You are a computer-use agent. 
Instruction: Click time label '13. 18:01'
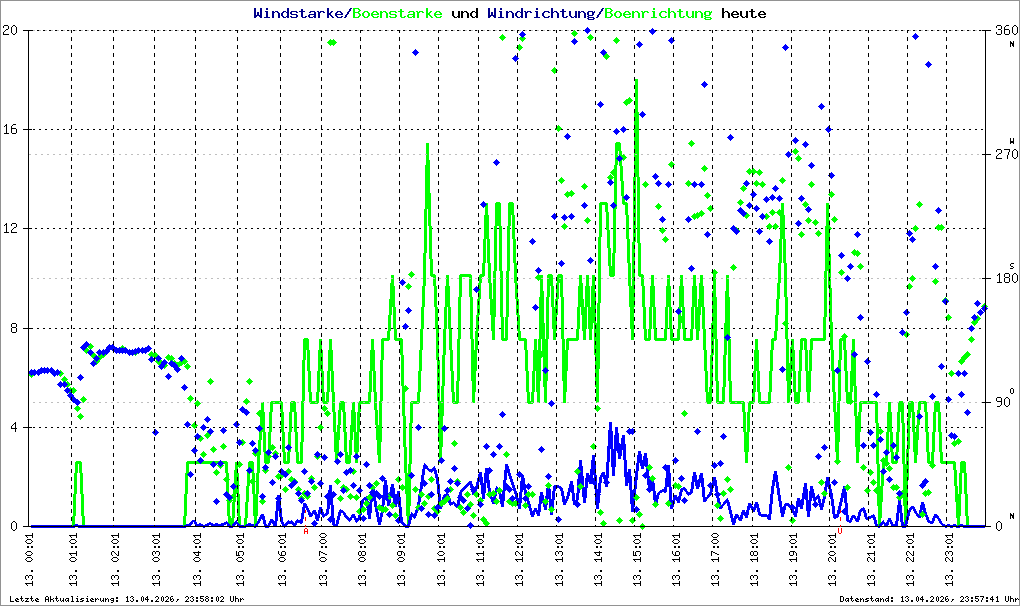754,559
